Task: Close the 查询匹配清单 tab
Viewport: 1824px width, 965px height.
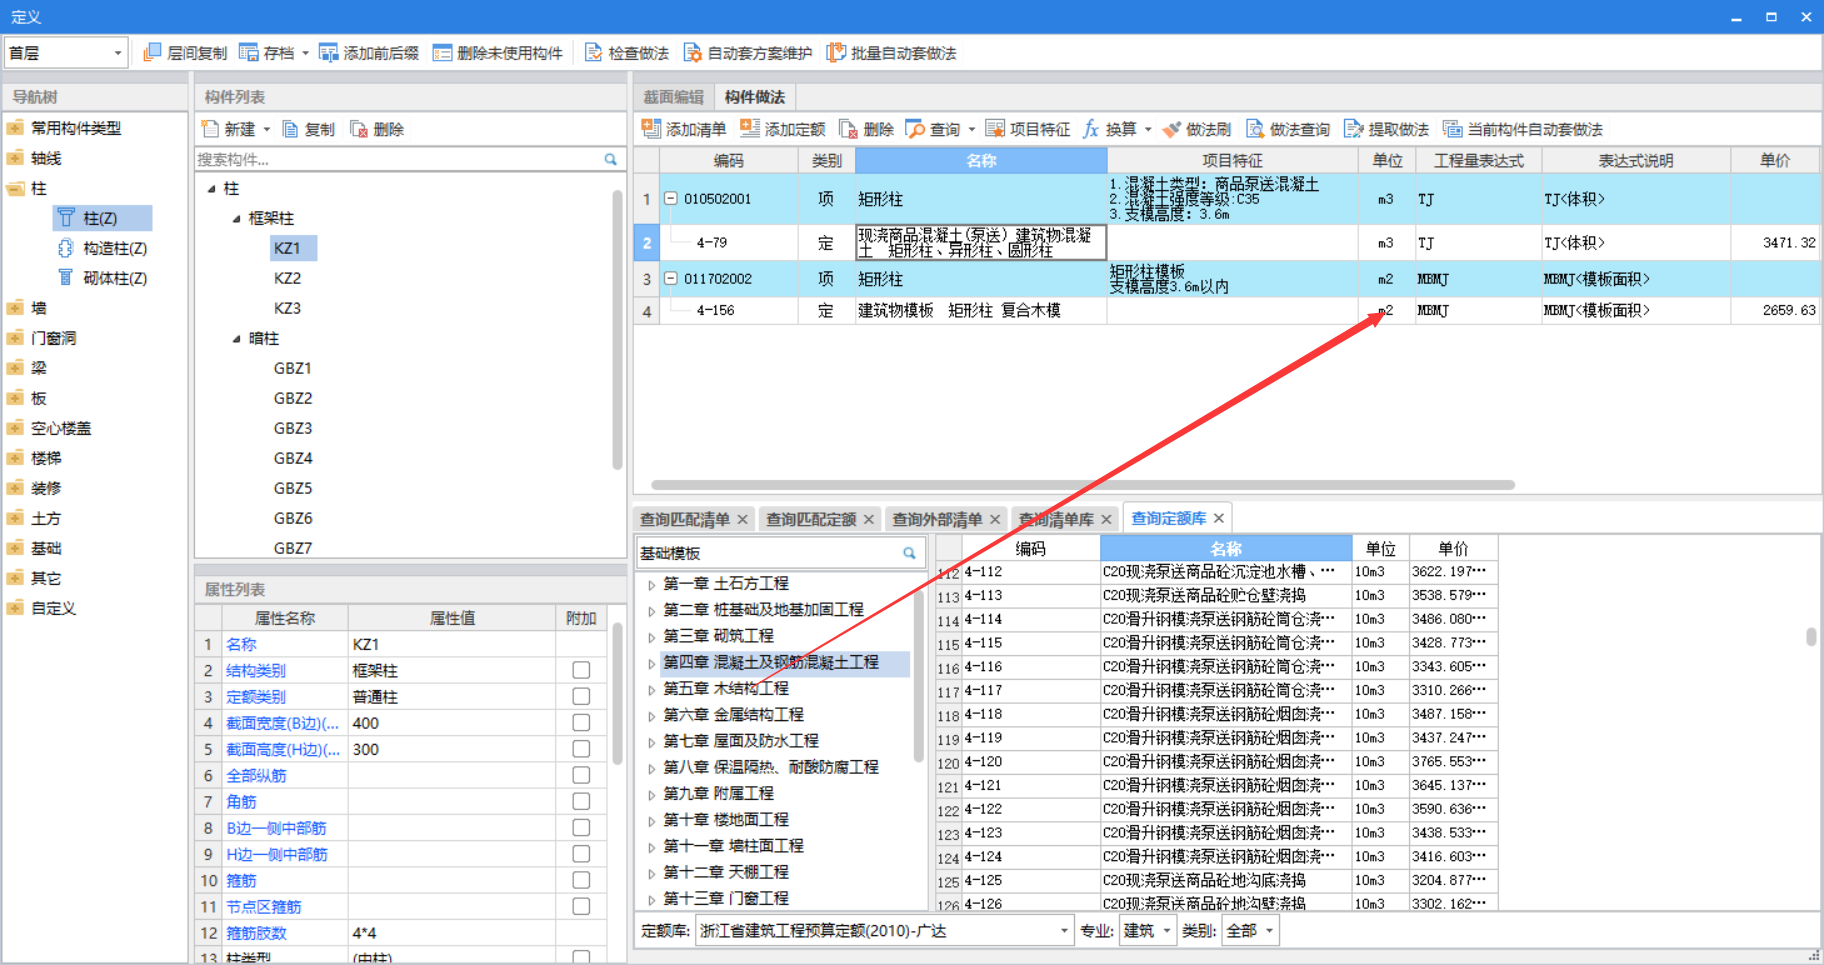Action: tap(742, 519)
